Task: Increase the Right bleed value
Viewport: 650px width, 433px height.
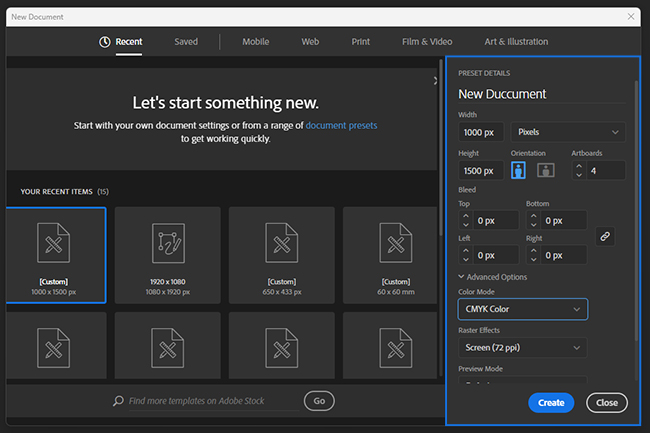Action: [534, 251]
